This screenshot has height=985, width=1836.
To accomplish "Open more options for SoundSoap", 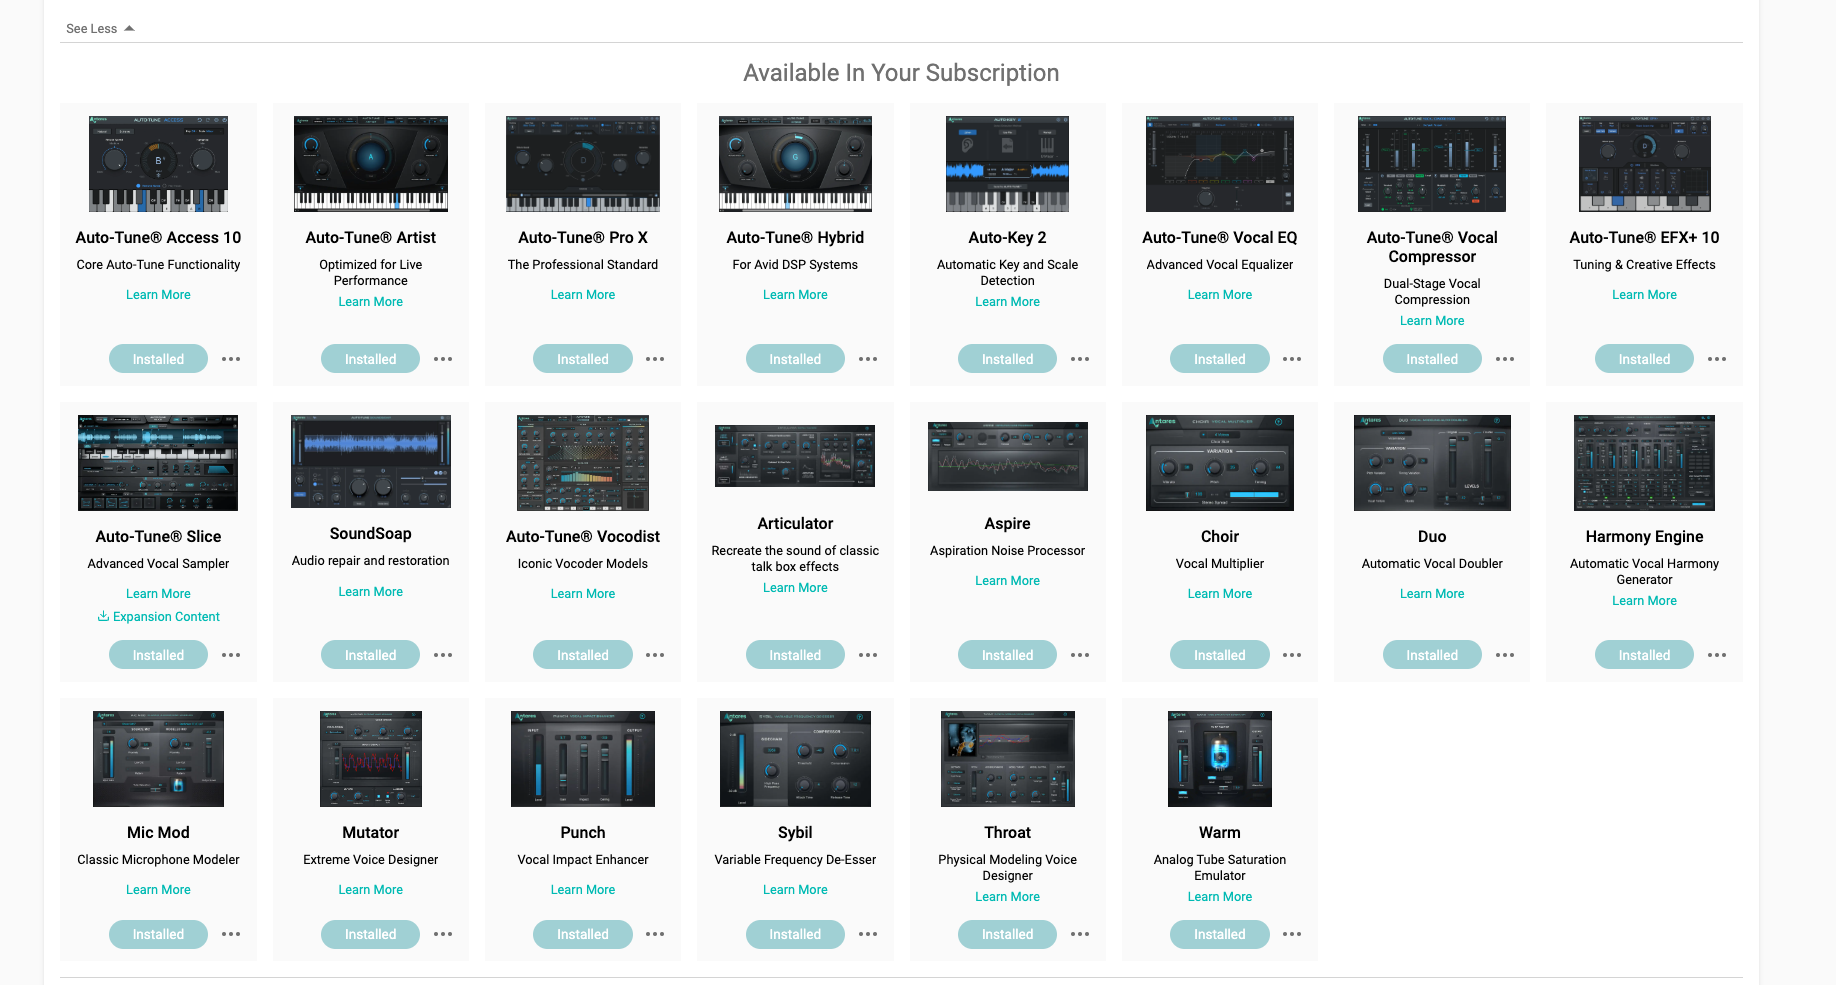I will pyautogui.click(x=443, y=655).
